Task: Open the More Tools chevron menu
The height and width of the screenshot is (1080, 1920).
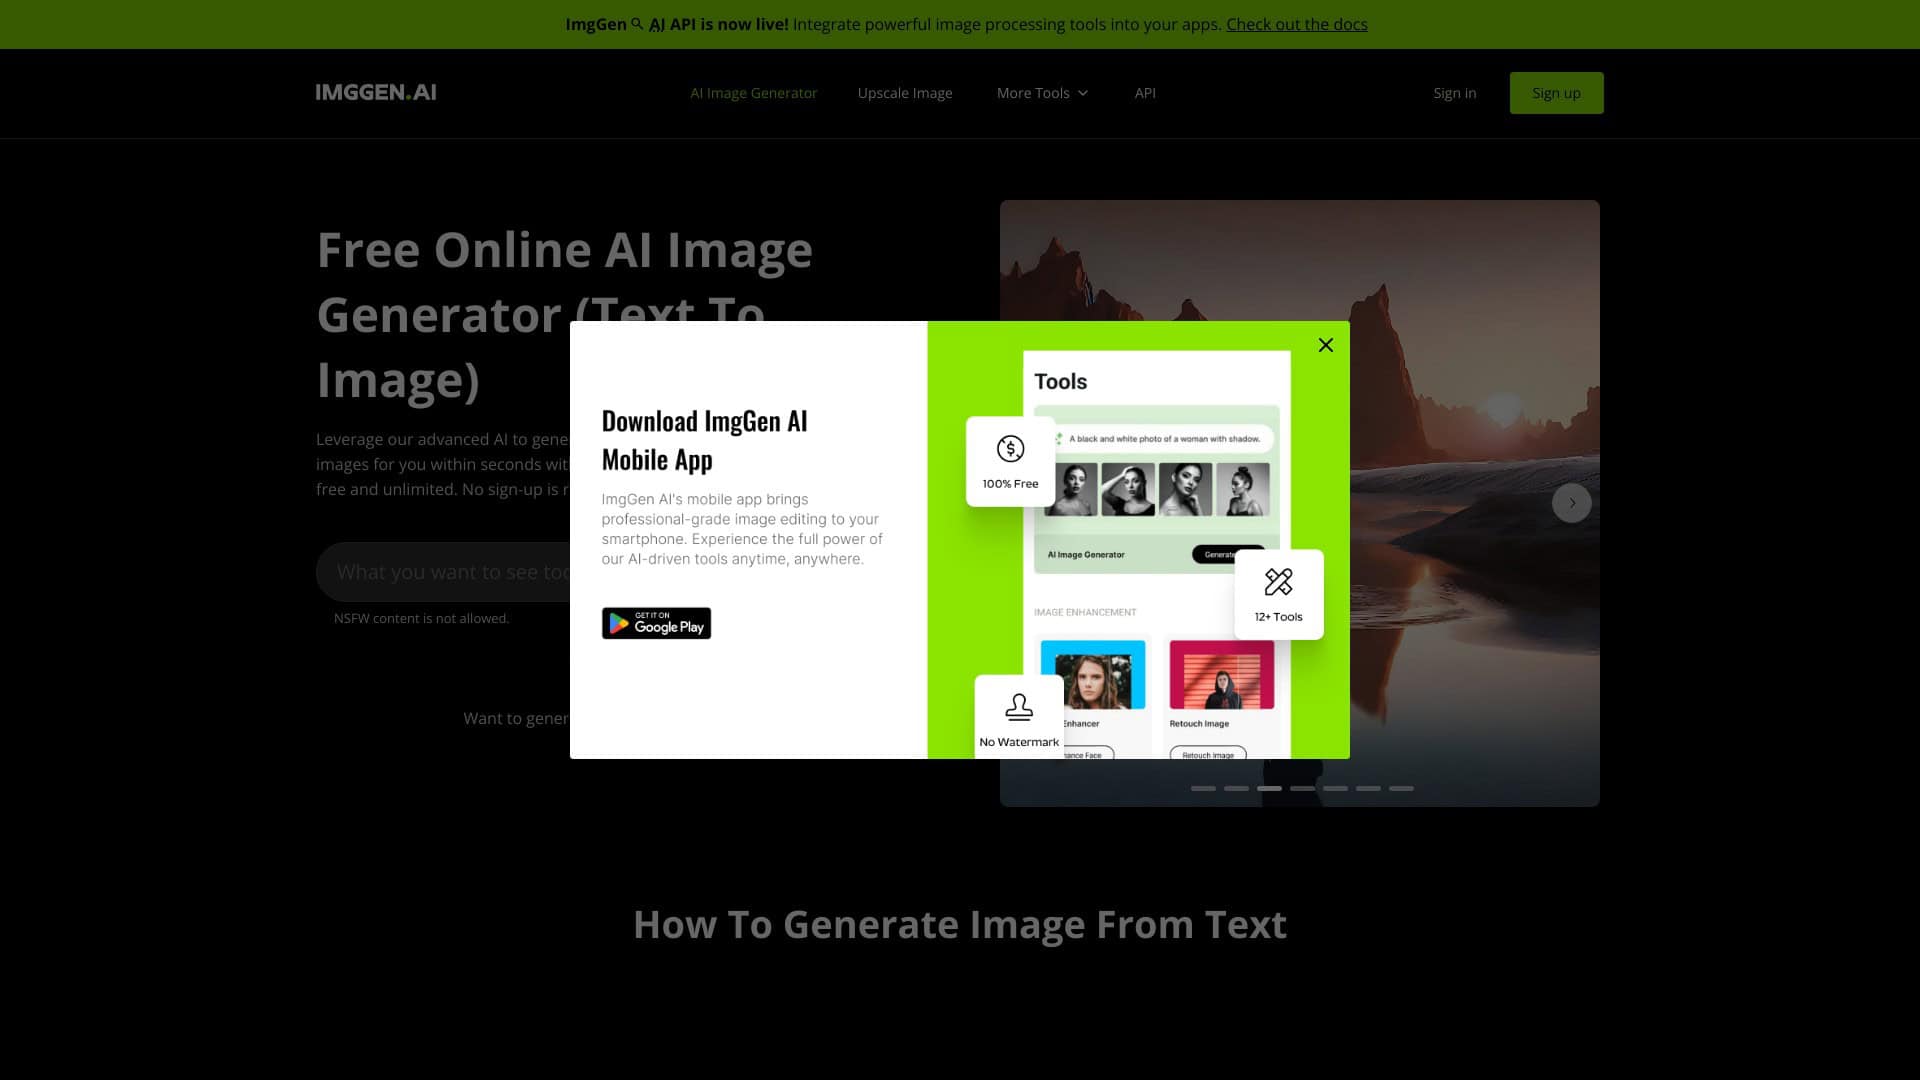Action: point(1084,93)
